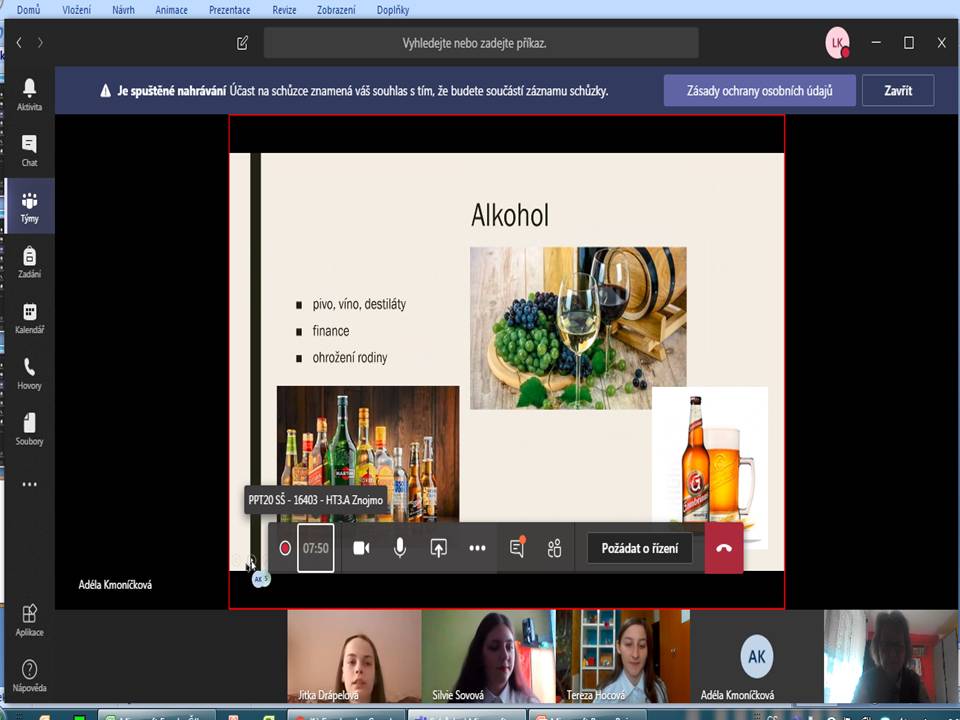Click the Nápověda help icon
The height and width of the screenshot is (720, 960).
[29, 674]
